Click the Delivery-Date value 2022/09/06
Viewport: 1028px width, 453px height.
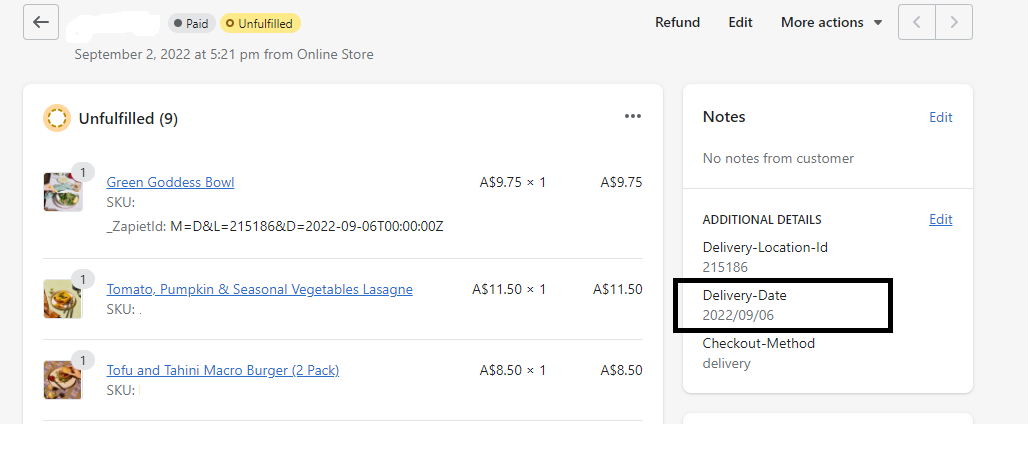tap(738, 315)
